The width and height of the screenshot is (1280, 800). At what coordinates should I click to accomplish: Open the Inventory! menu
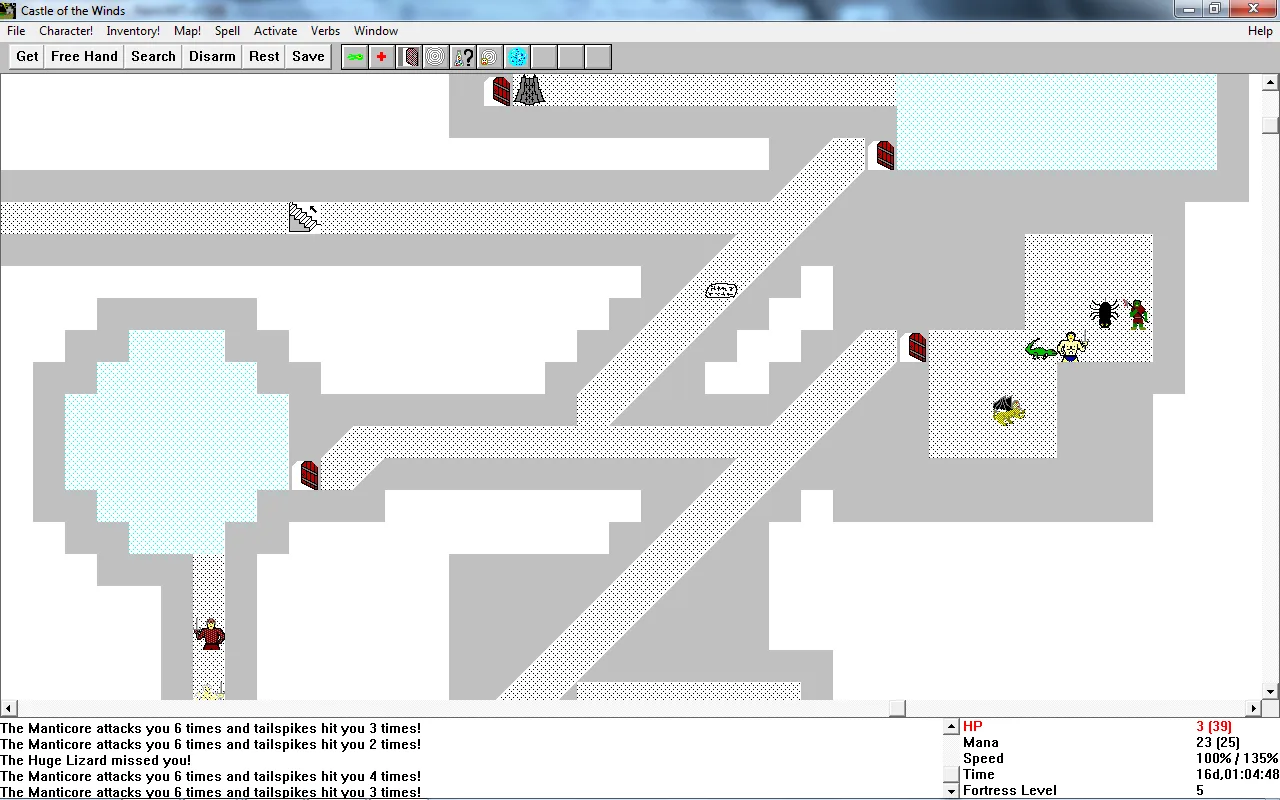coord(133,31)
